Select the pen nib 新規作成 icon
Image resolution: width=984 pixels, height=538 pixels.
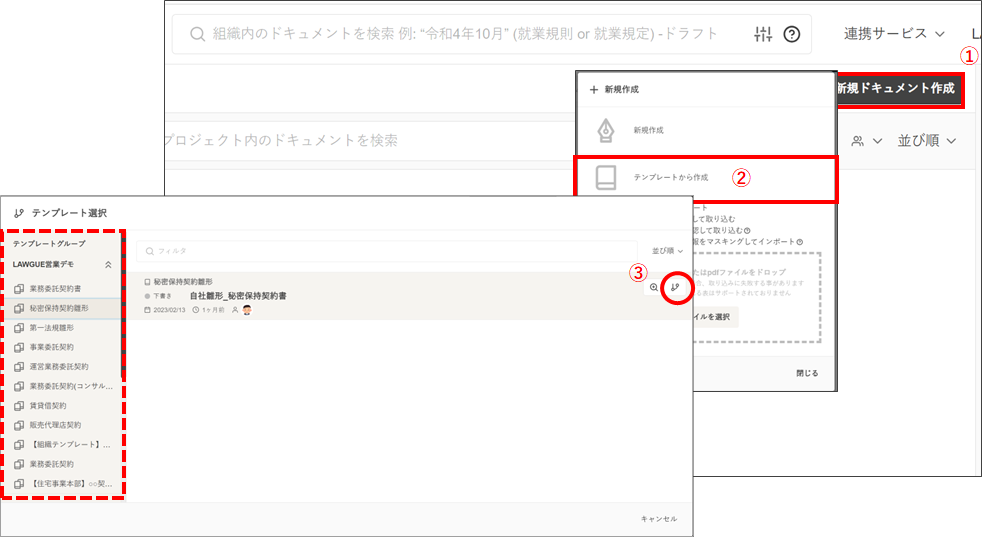pos(606,131)
